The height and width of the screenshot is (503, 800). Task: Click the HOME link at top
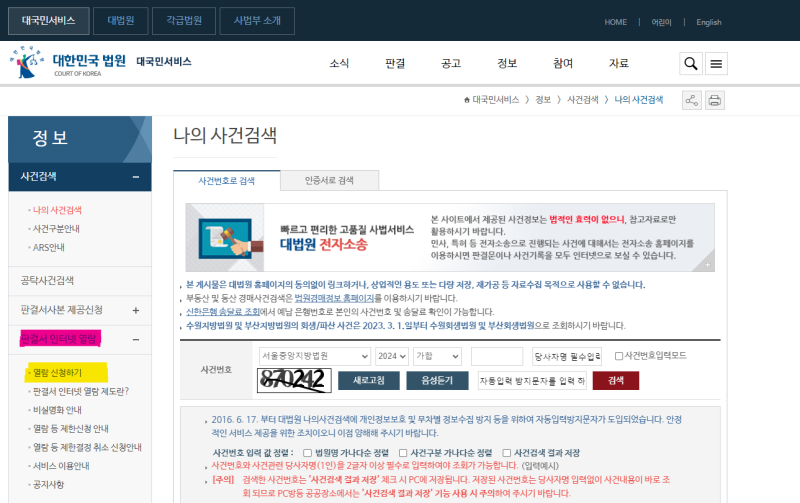[615, 22]
